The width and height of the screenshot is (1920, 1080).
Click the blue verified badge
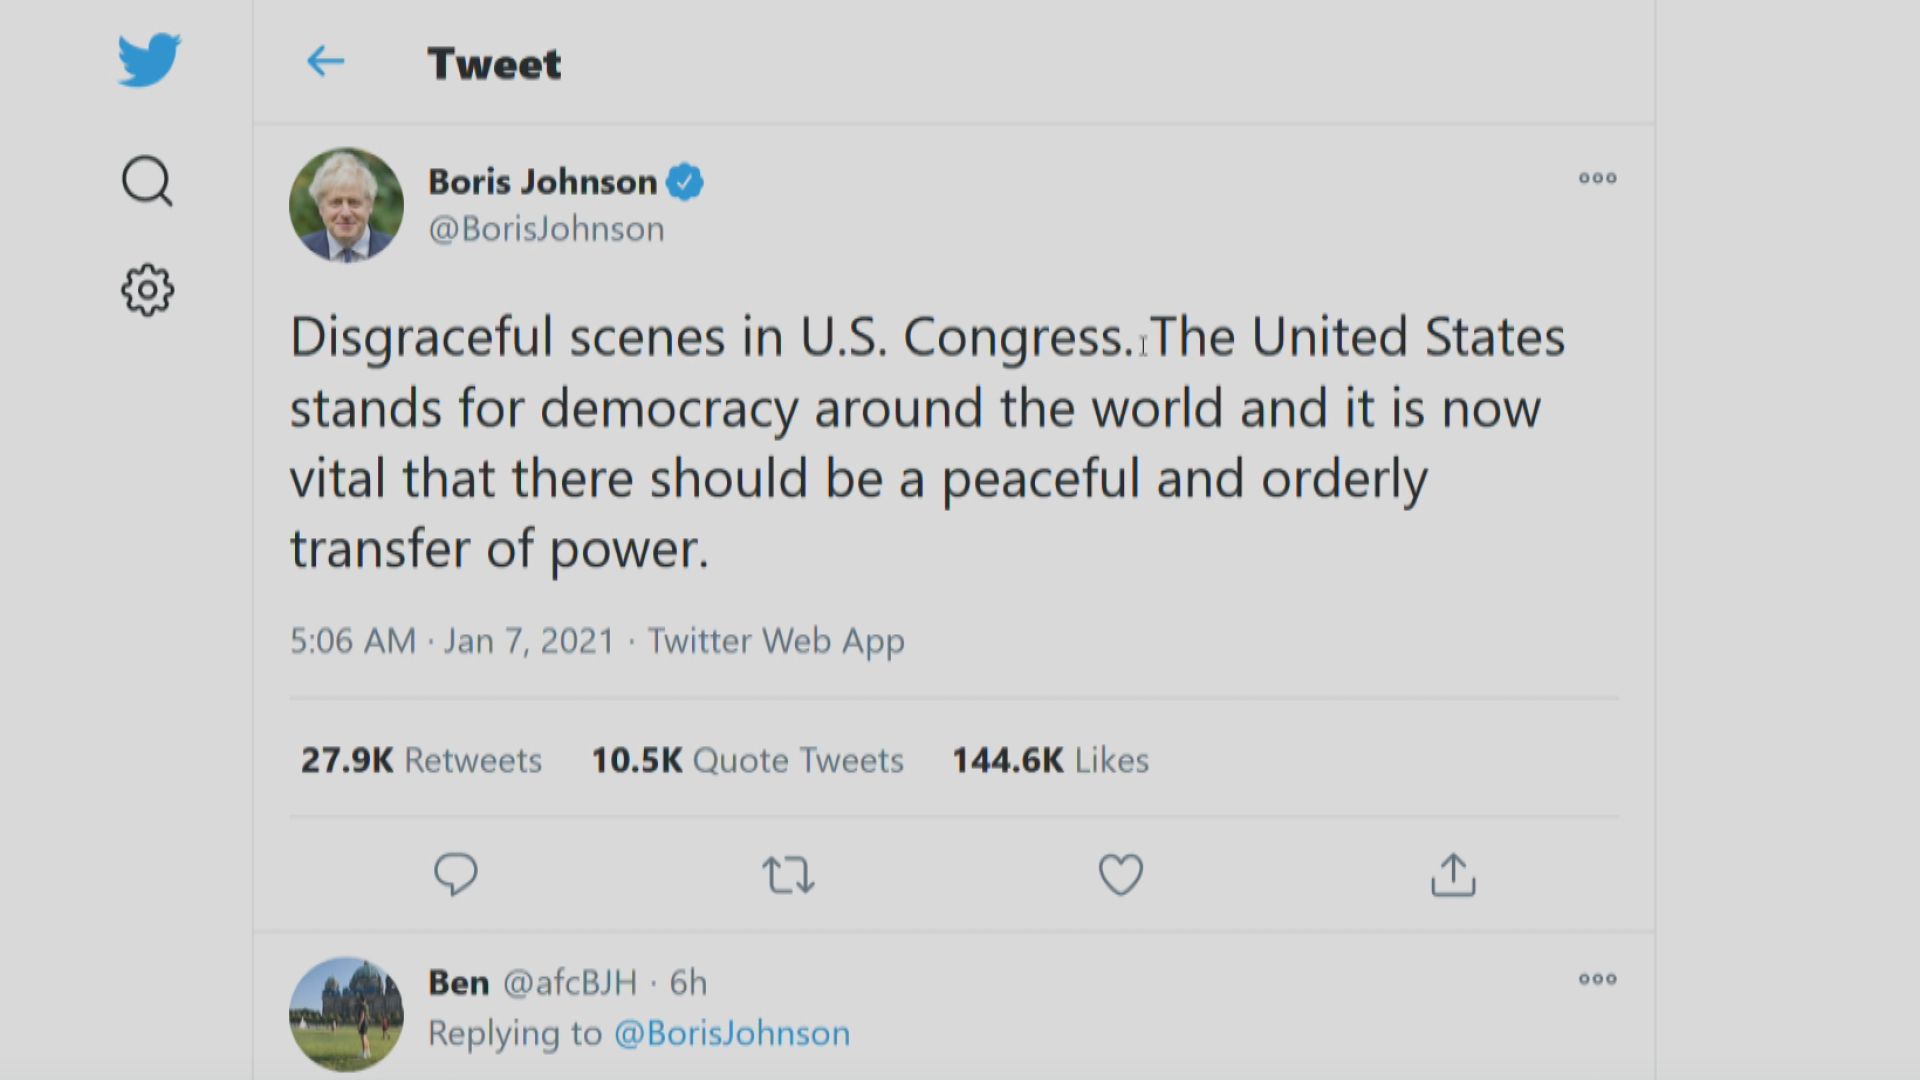(685, 182)
